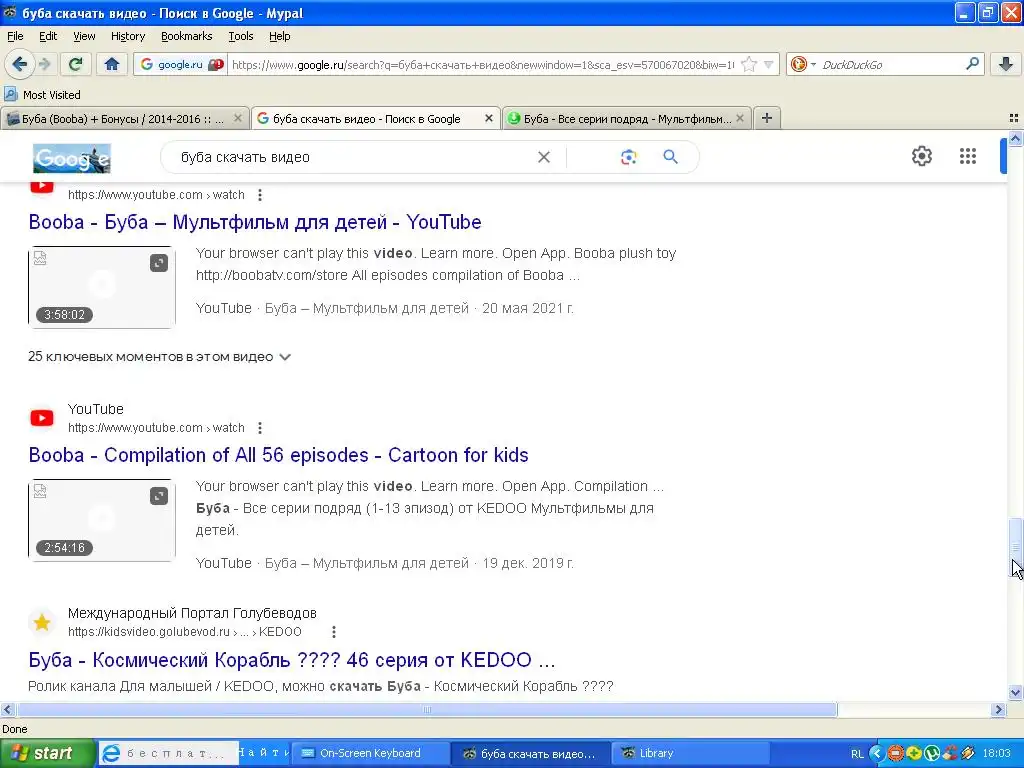This screenshot has height=768, width=1024.
Task: Switch to Library window in taskbar
Action: pyautogui.click(x=691, y=753)
